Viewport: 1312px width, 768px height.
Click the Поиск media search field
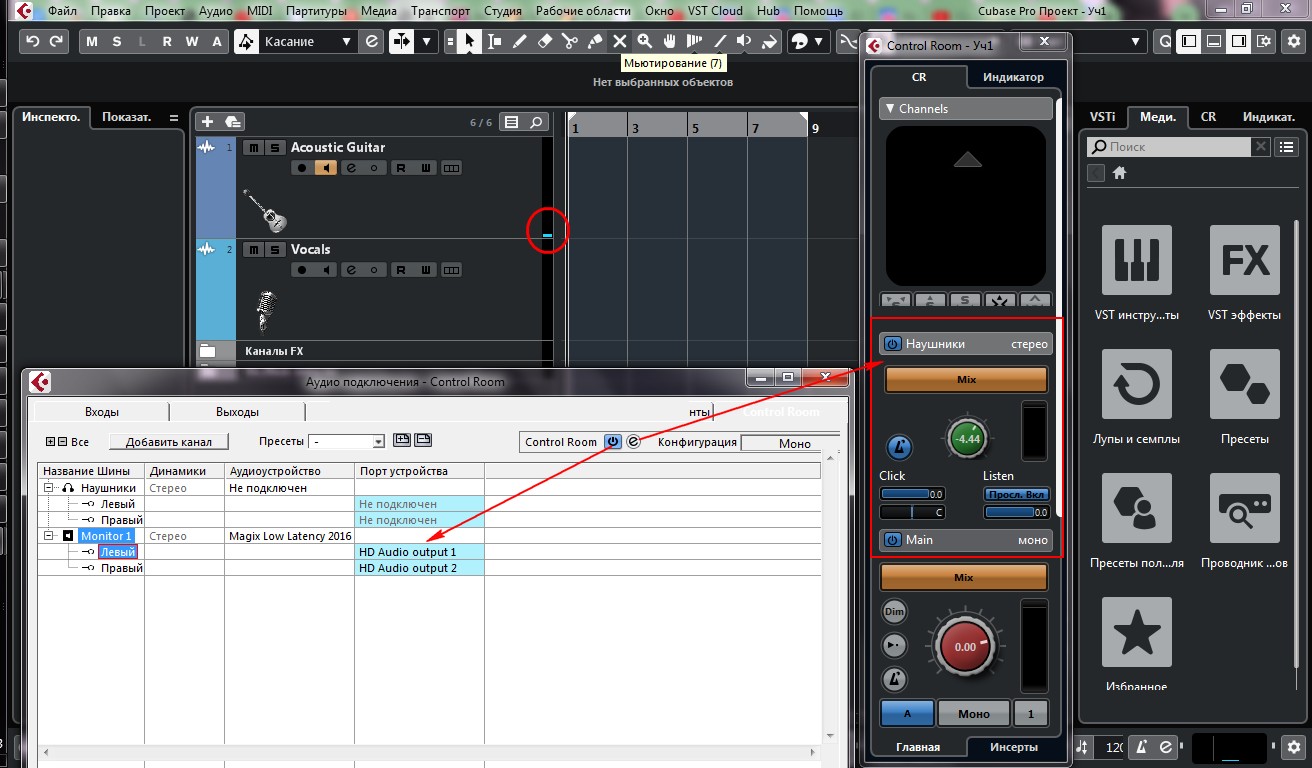(x=1169, y=147)
